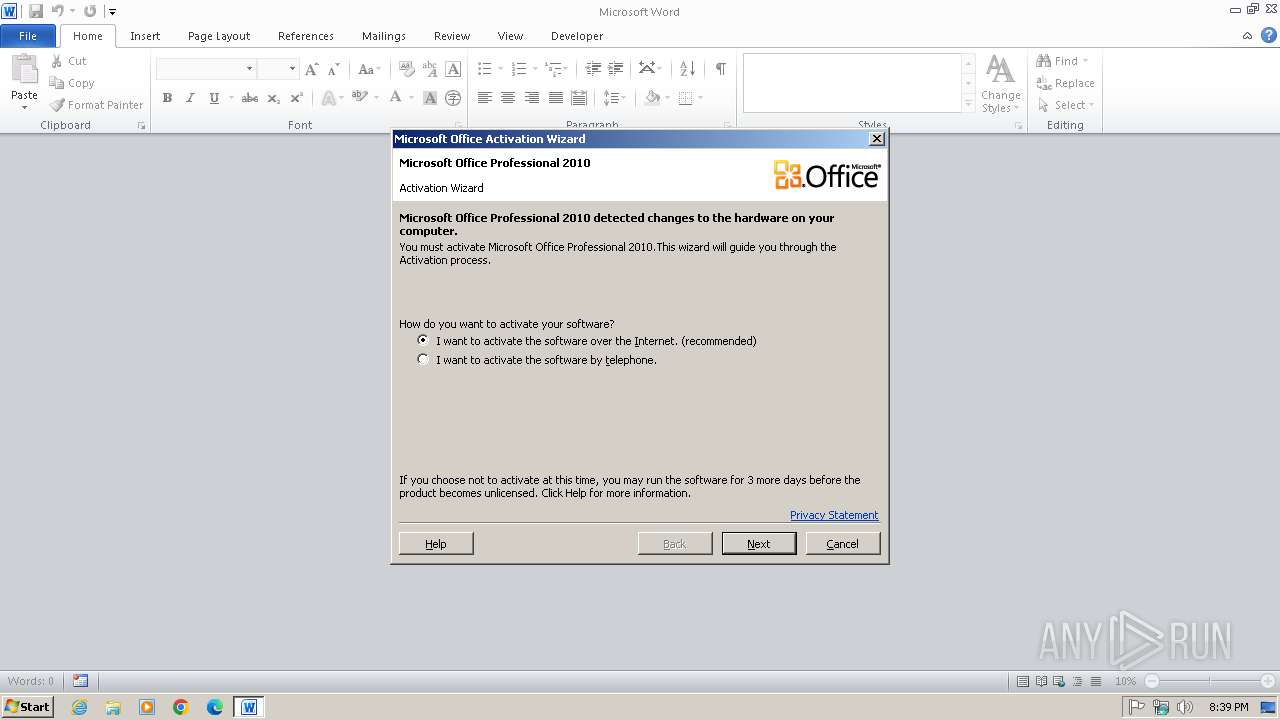
Task: Switch to the Page Layout tab
Action: click(219, 36)
